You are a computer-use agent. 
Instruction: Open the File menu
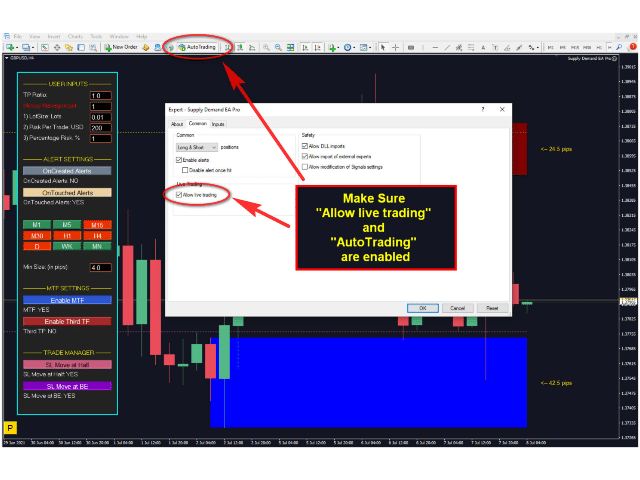pos(18,36)
